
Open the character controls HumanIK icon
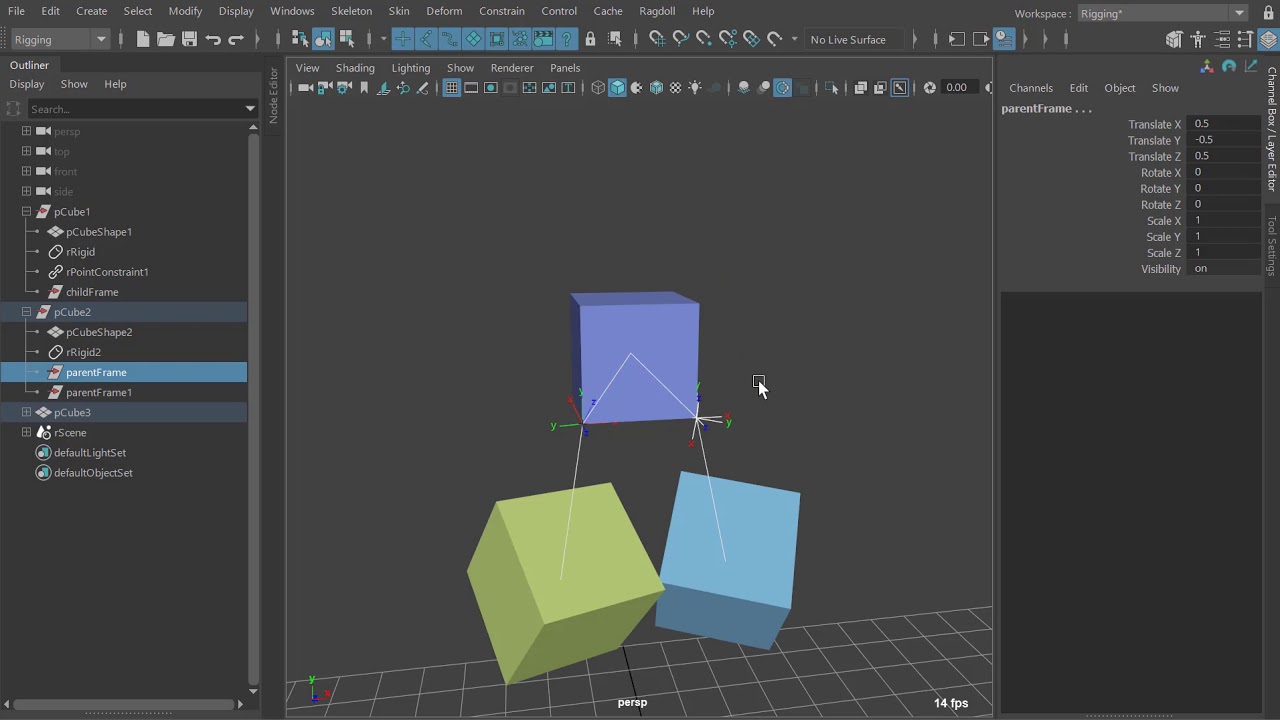click(x=1198, y=39)
